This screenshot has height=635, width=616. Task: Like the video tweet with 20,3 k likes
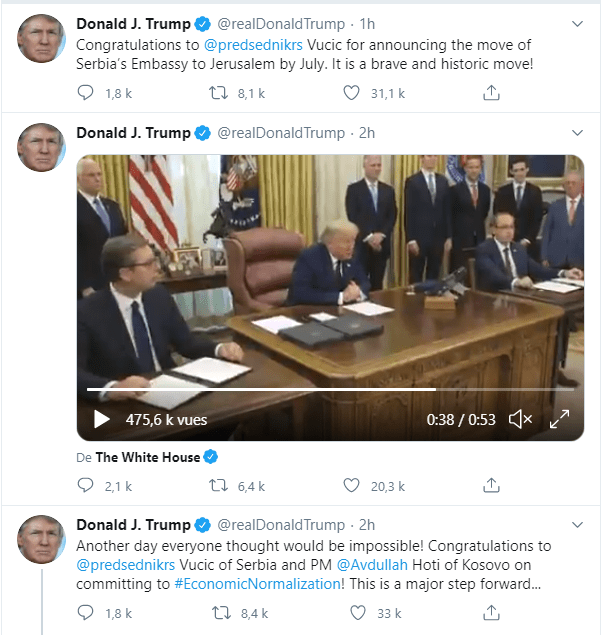[351, 486]
